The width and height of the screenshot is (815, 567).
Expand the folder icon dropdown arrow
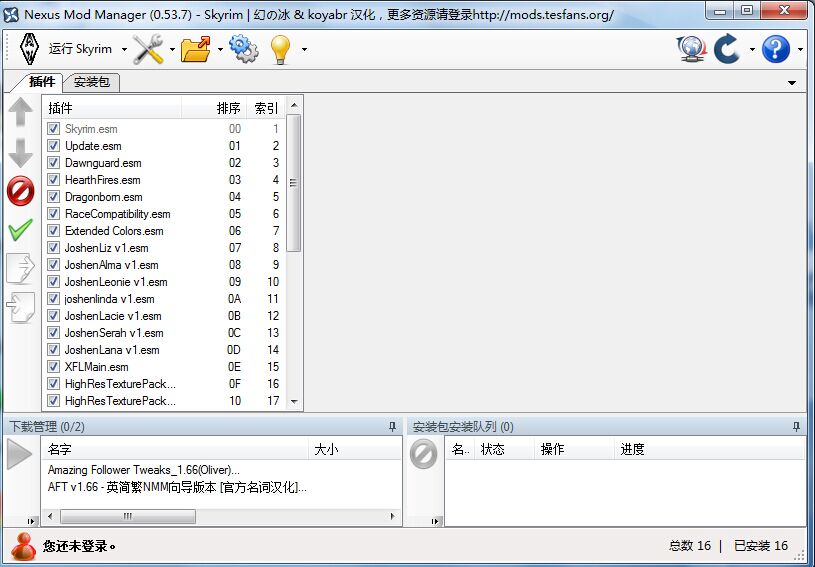click(x=220, y=50)
